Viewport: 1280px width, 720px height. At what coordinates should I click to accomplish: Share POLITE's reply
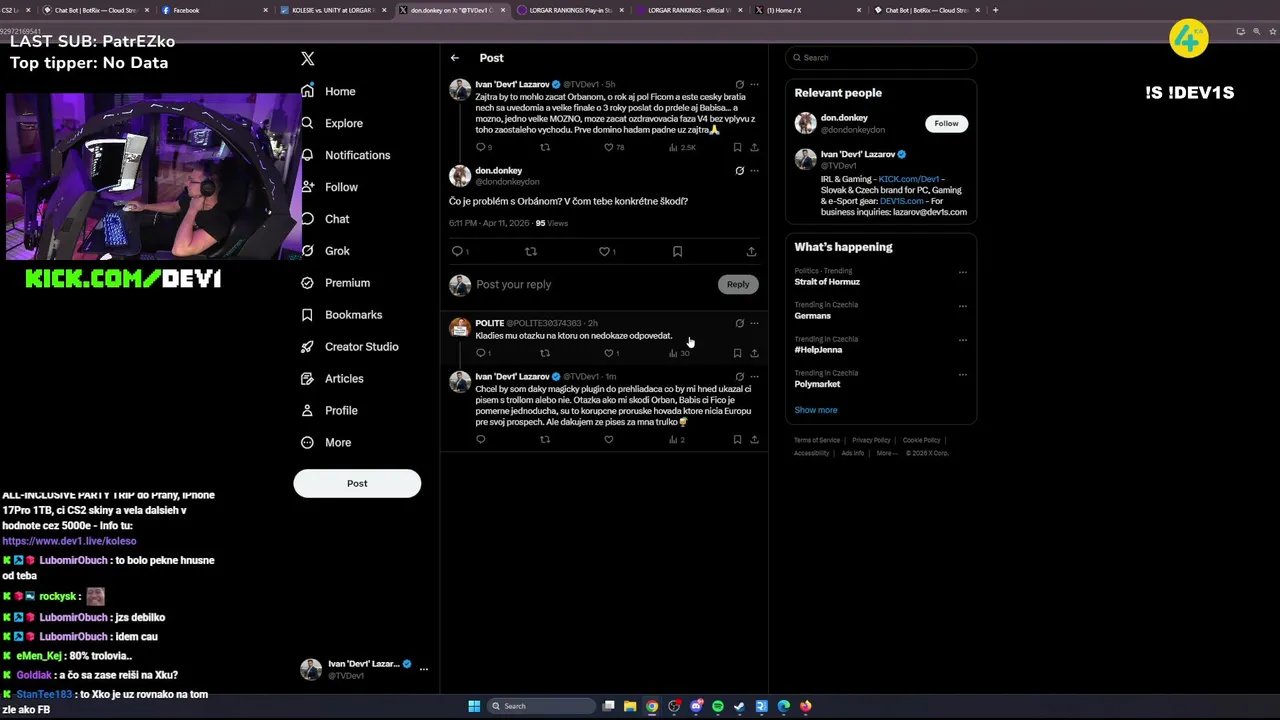754,353
